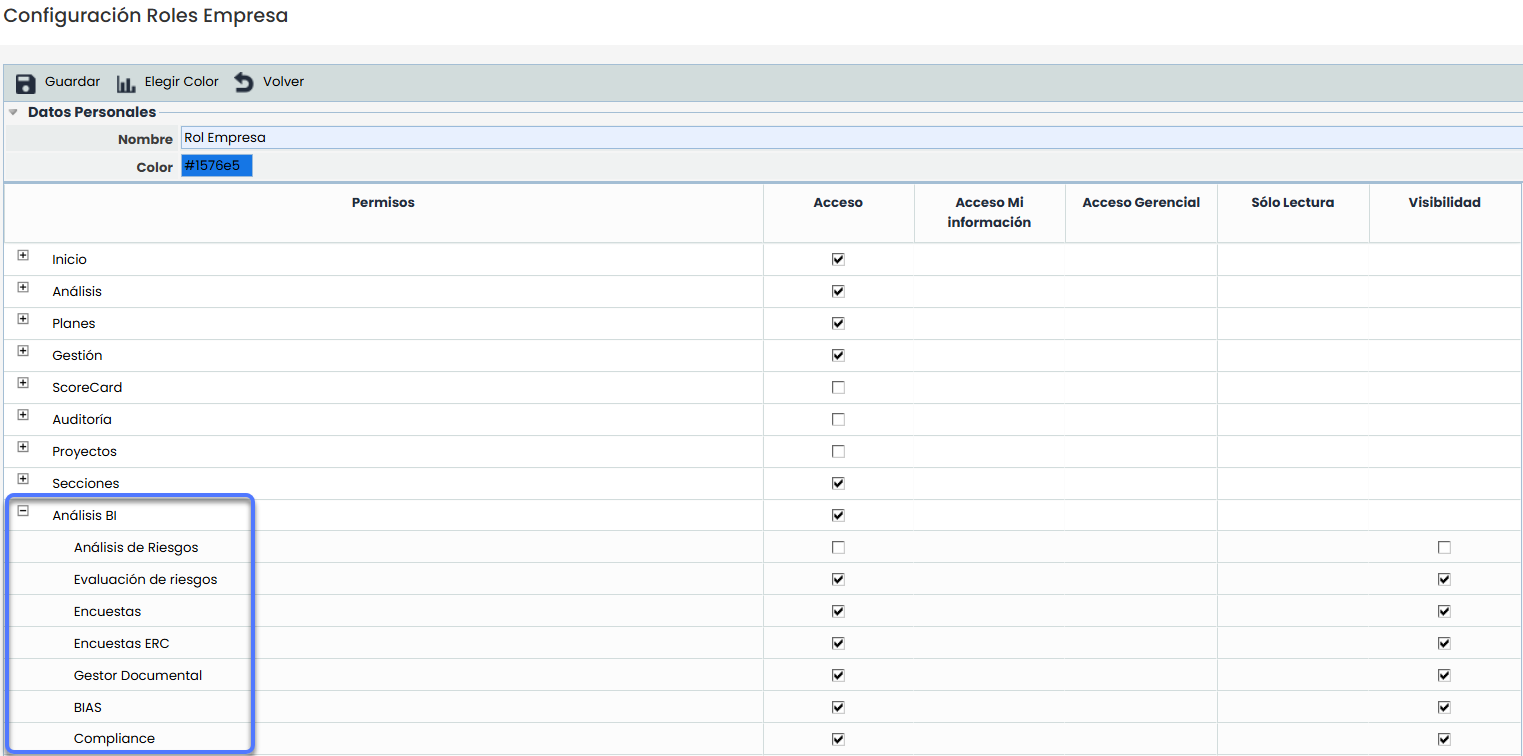The image size is (1523, 756).
Task: Select the Gestor Documental permission row
Action: pyautogui.click(x=138, y=675)
